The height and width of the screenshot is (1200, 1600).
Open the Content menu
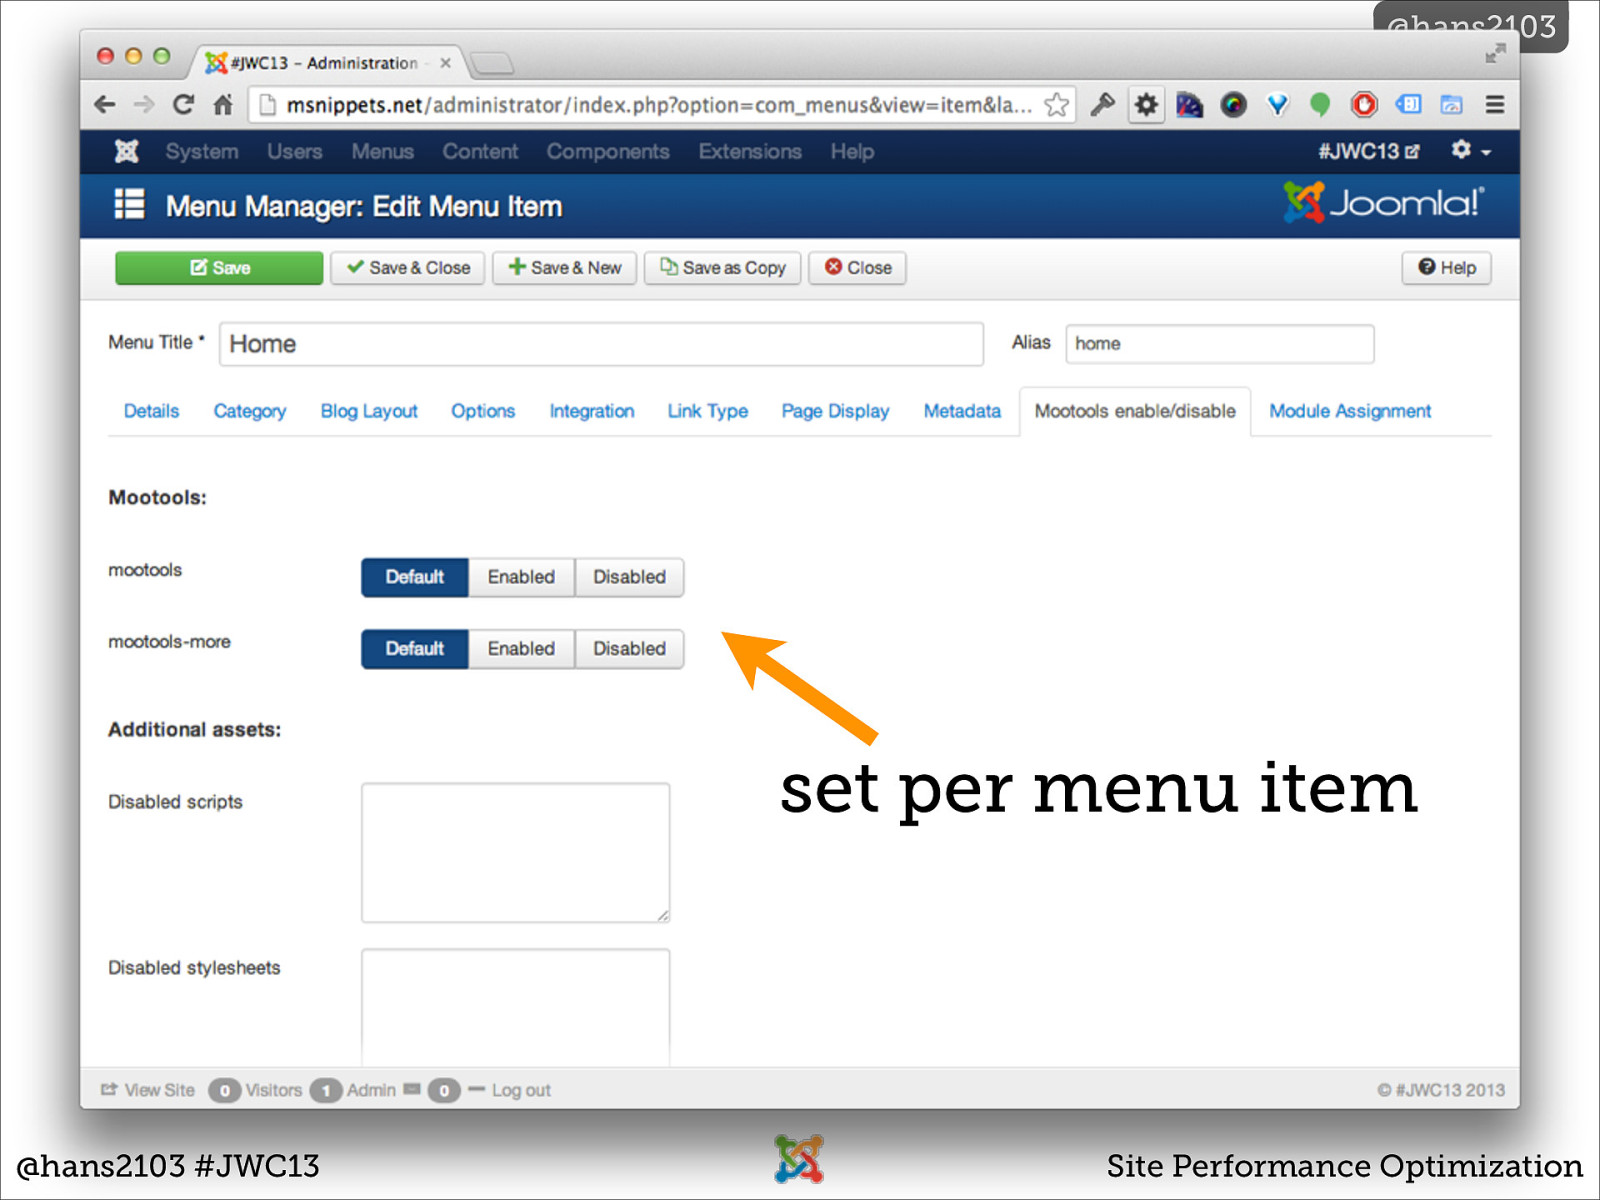click(480, 151)
